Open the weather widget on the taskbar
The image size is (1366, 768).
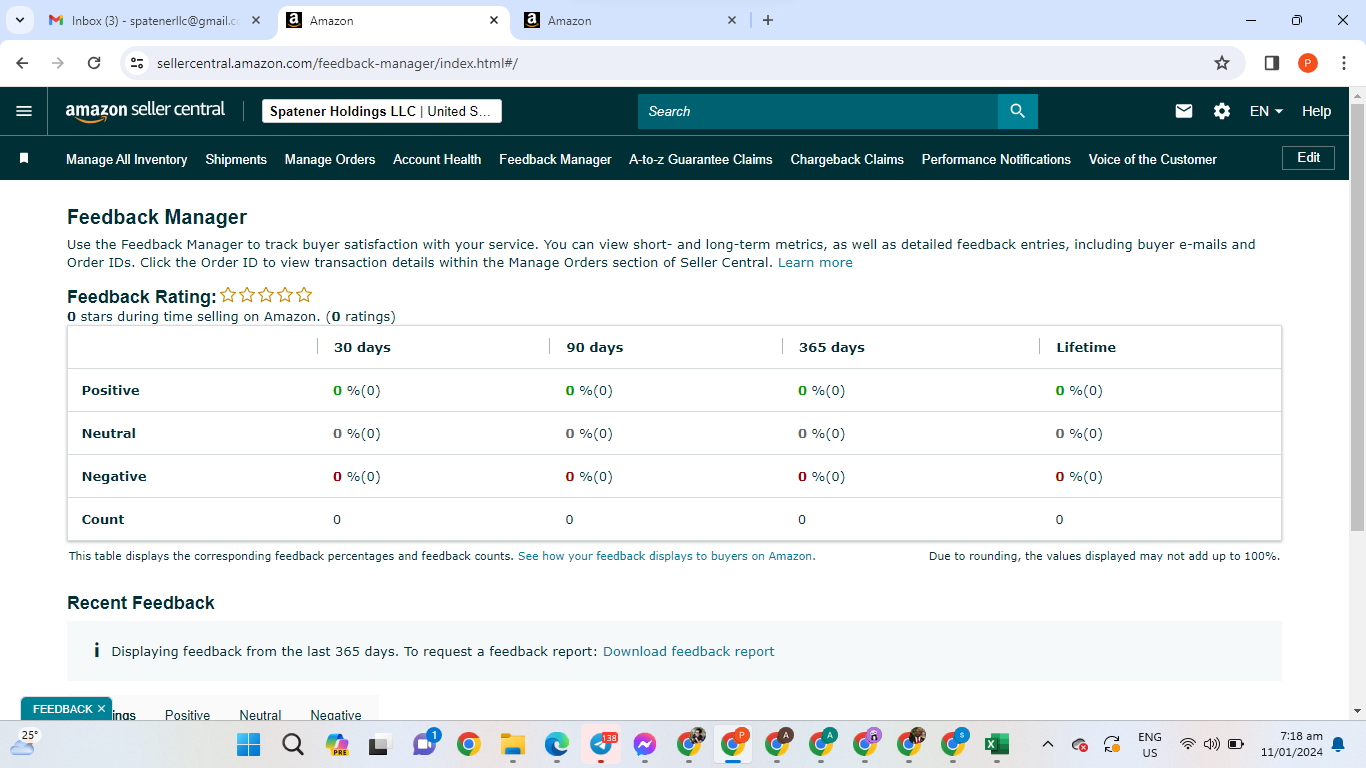tap(23, 742)
